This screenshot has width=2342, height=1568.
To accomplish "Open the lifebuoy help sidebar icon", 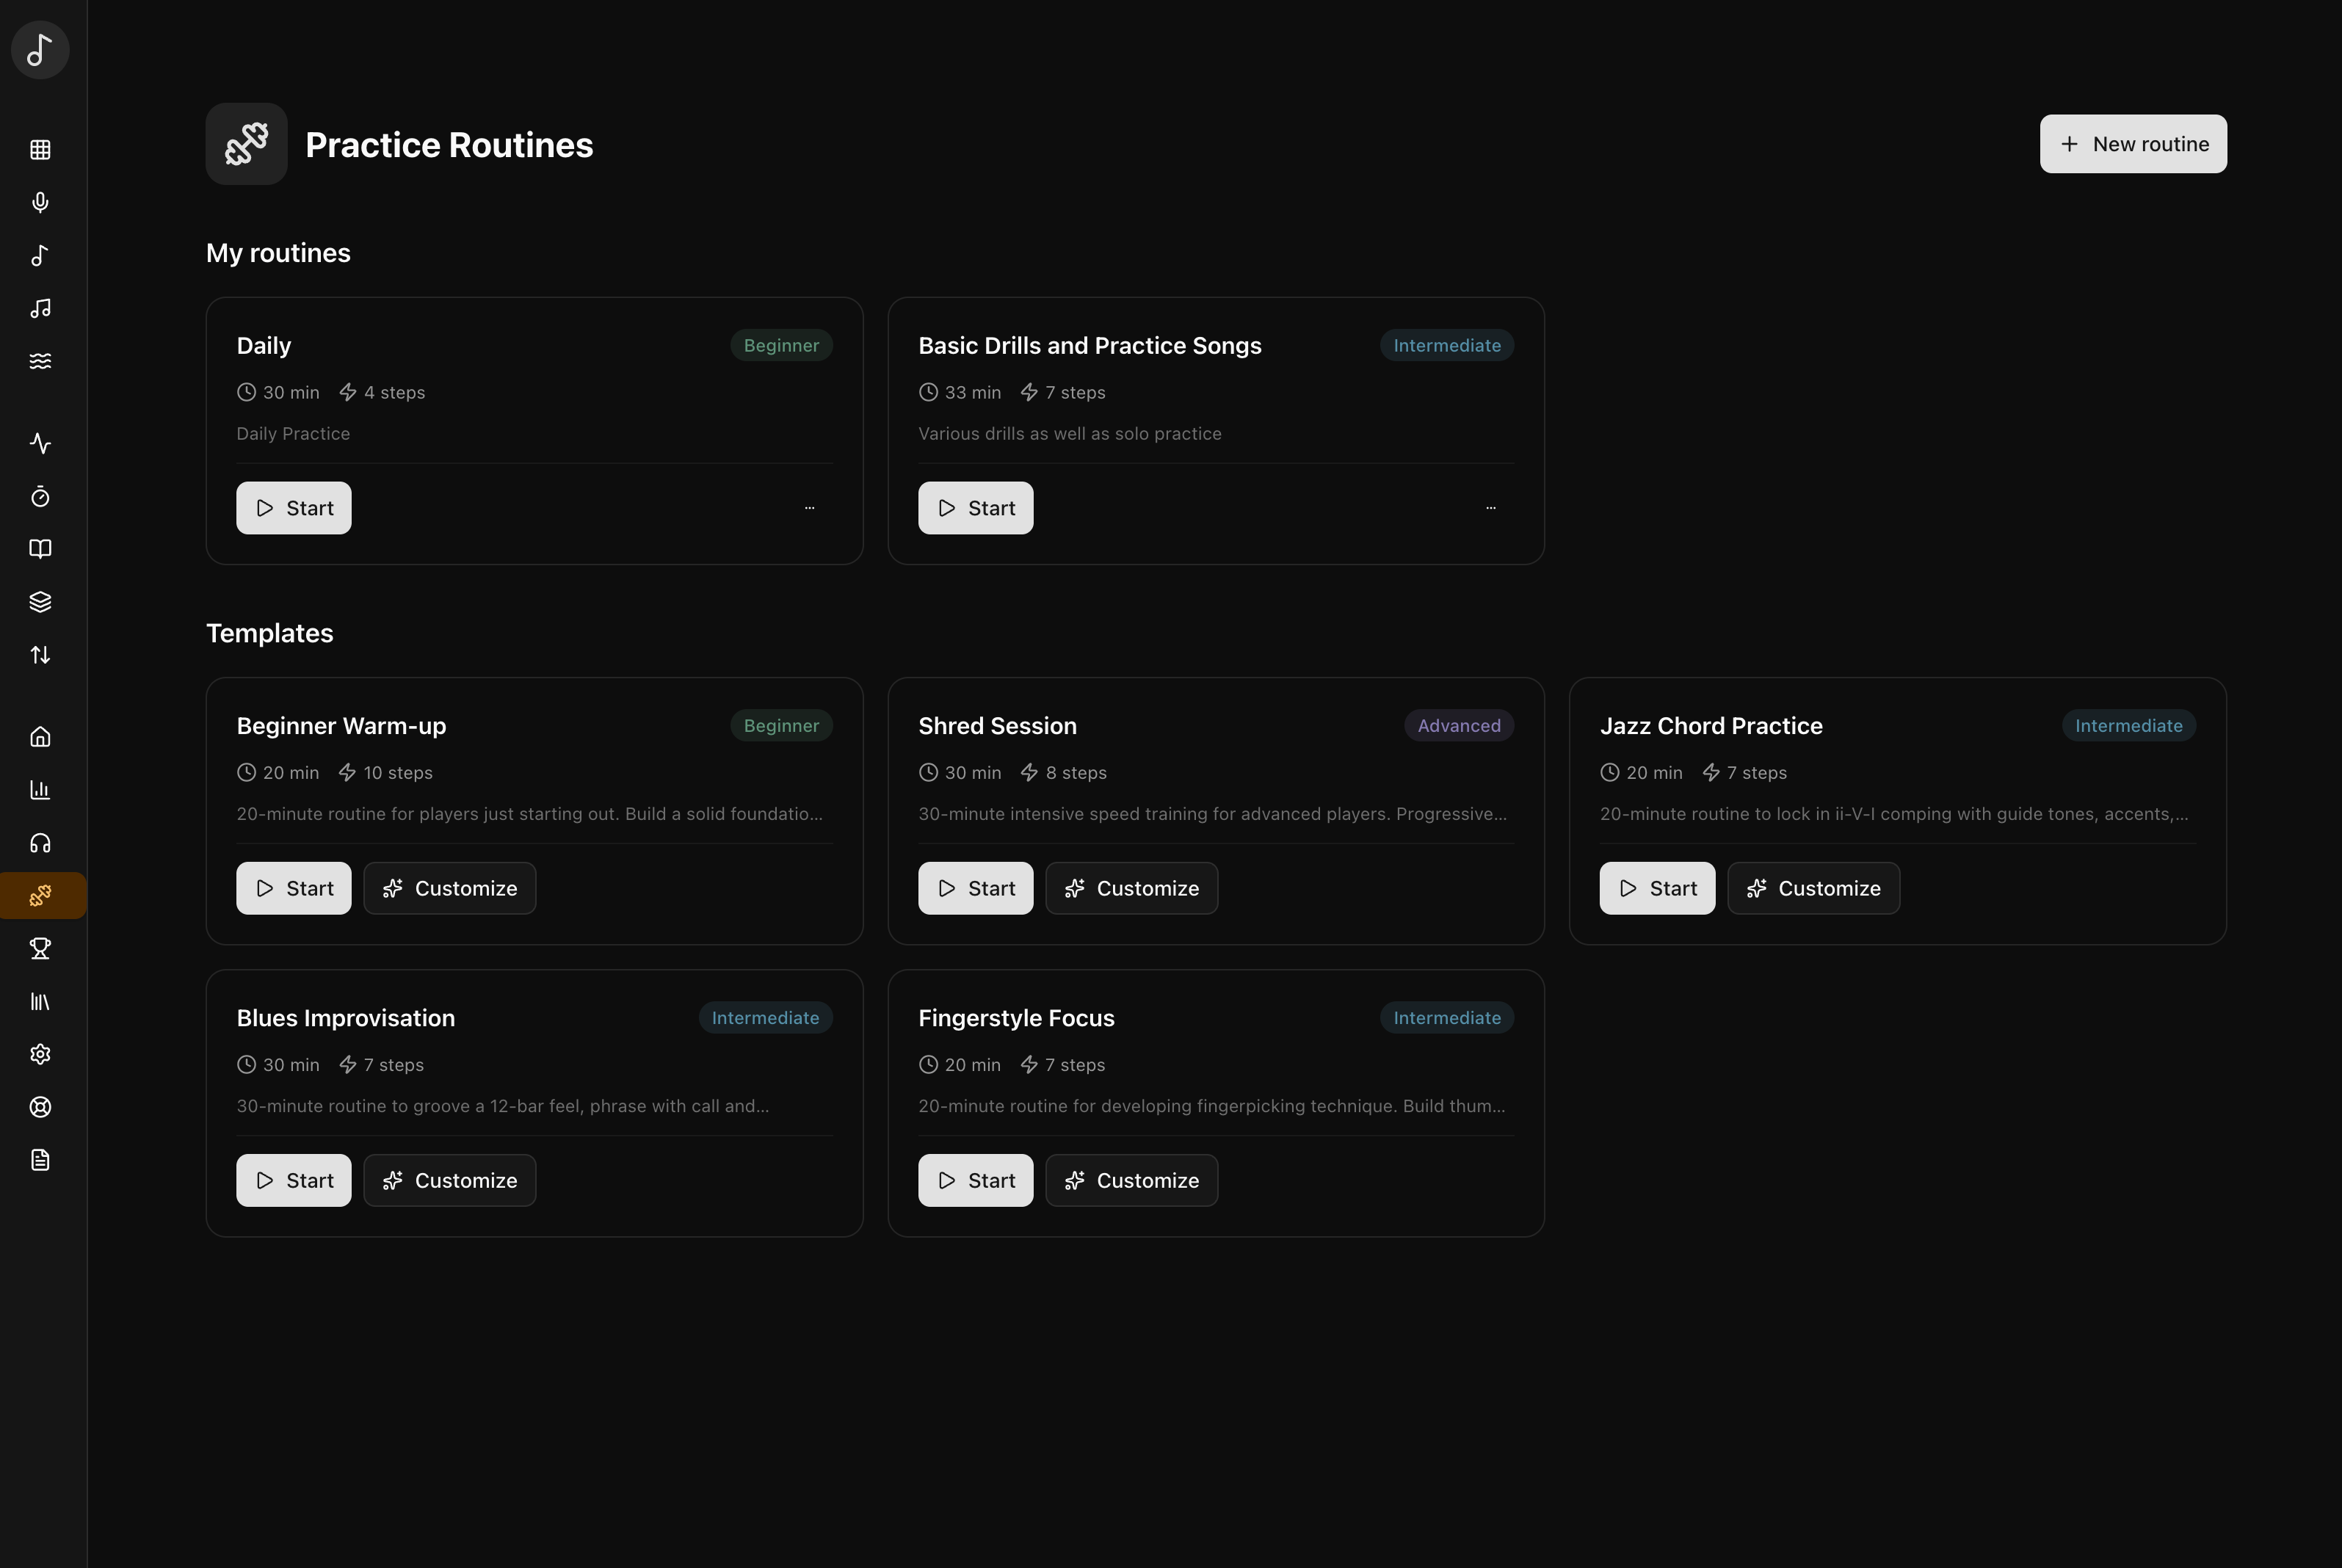I will pyautogui.click(x=40, y=1107).
